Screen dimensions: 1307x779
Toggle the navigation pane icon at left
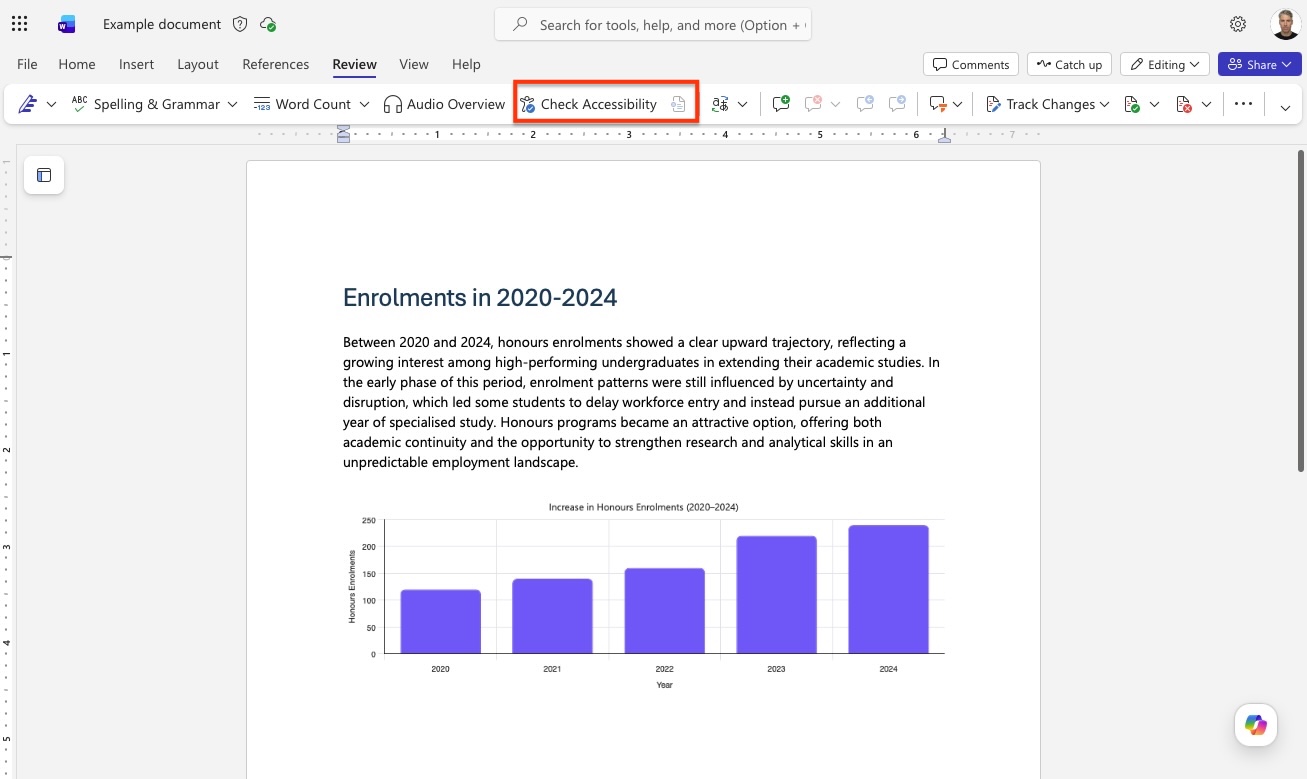pyautogui.click(x=44, y=175)
